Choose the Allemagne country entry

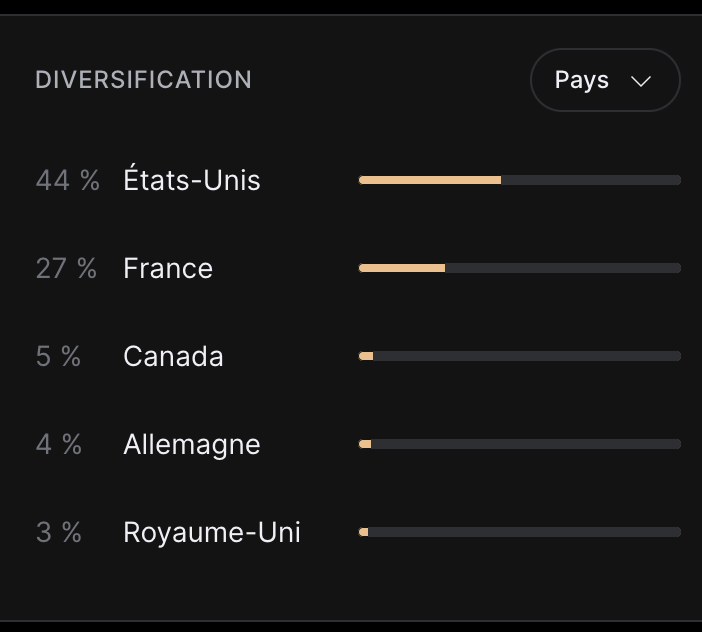coord(191,444)
